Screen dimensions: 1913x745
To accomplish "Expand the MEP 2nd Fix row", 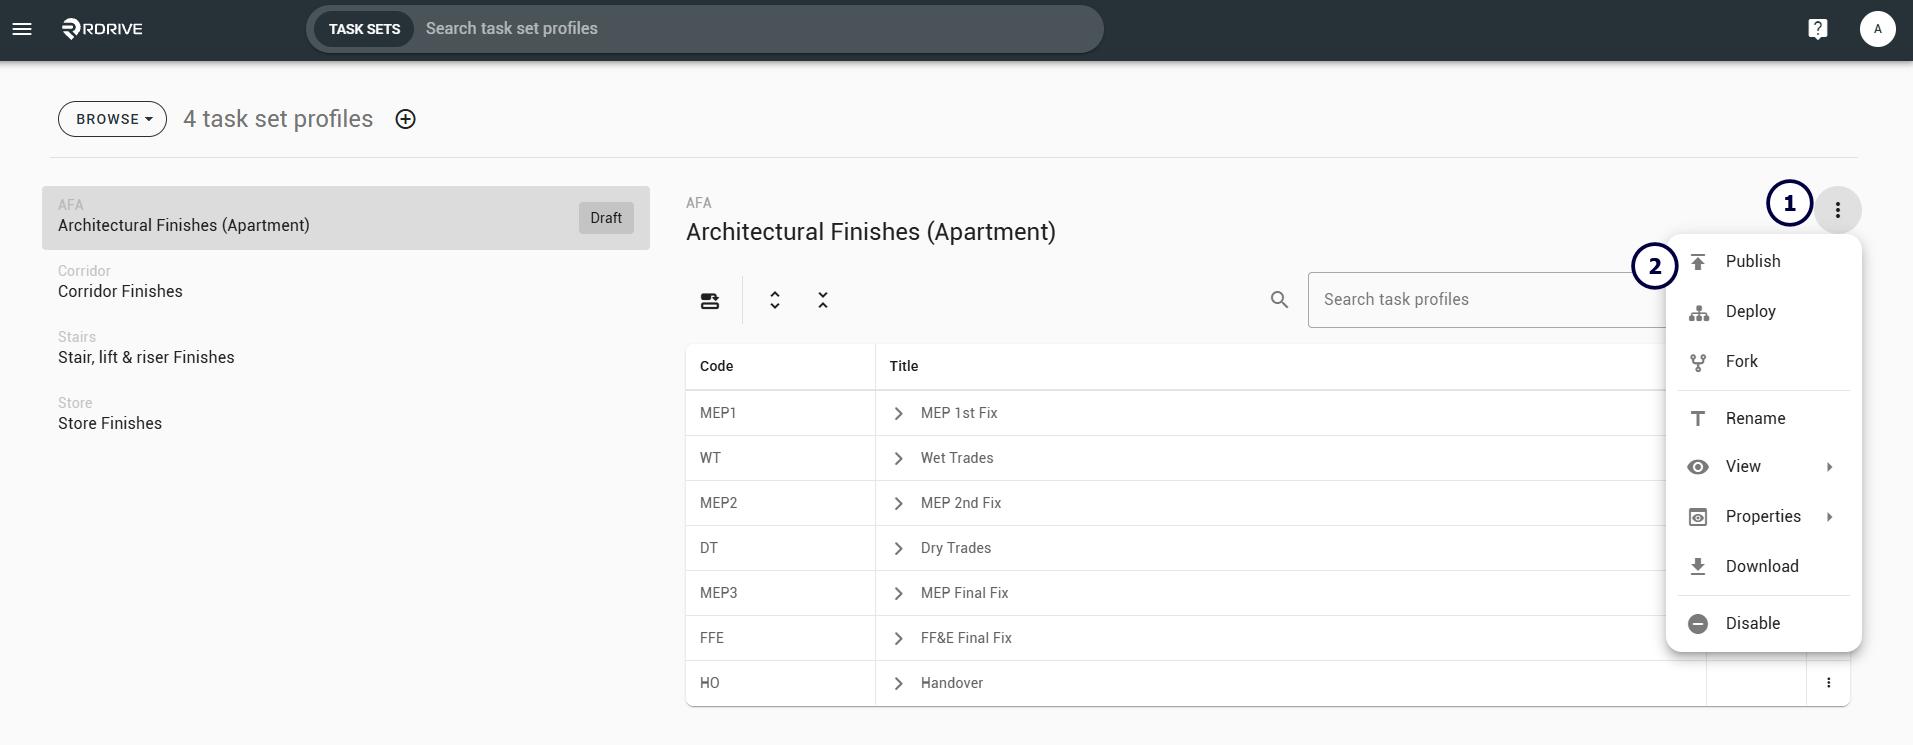I will (x=898, y=503).
